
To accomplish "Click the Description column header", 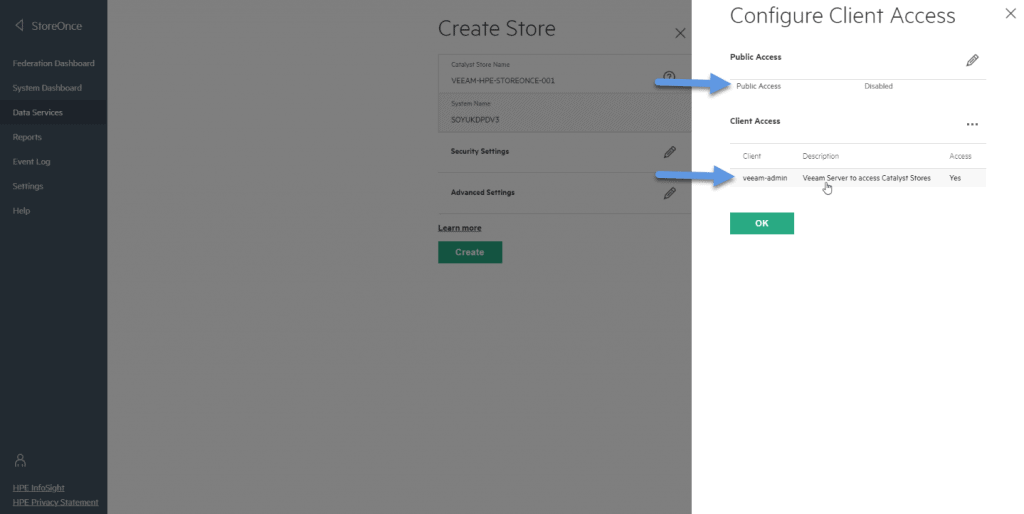I will tap(820, 156).
